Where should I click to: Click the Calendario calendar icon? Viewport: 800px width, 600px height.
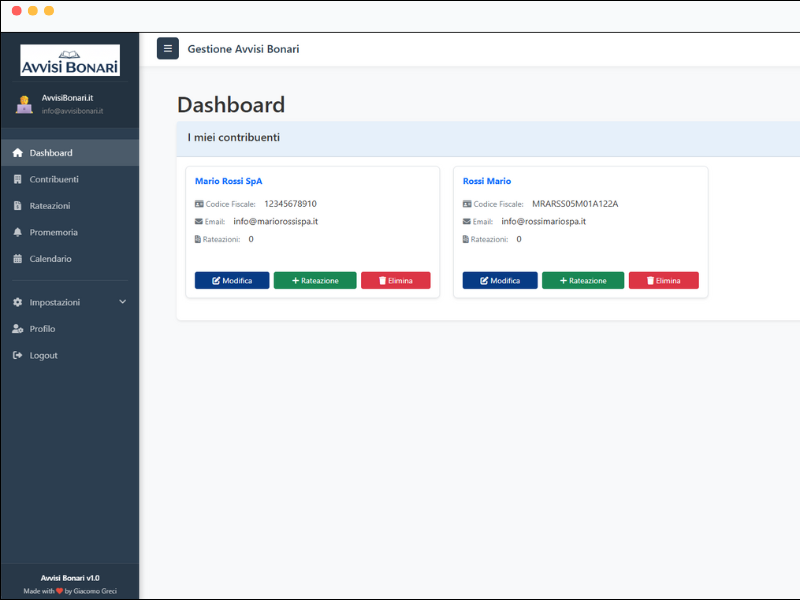pos(17,259)
